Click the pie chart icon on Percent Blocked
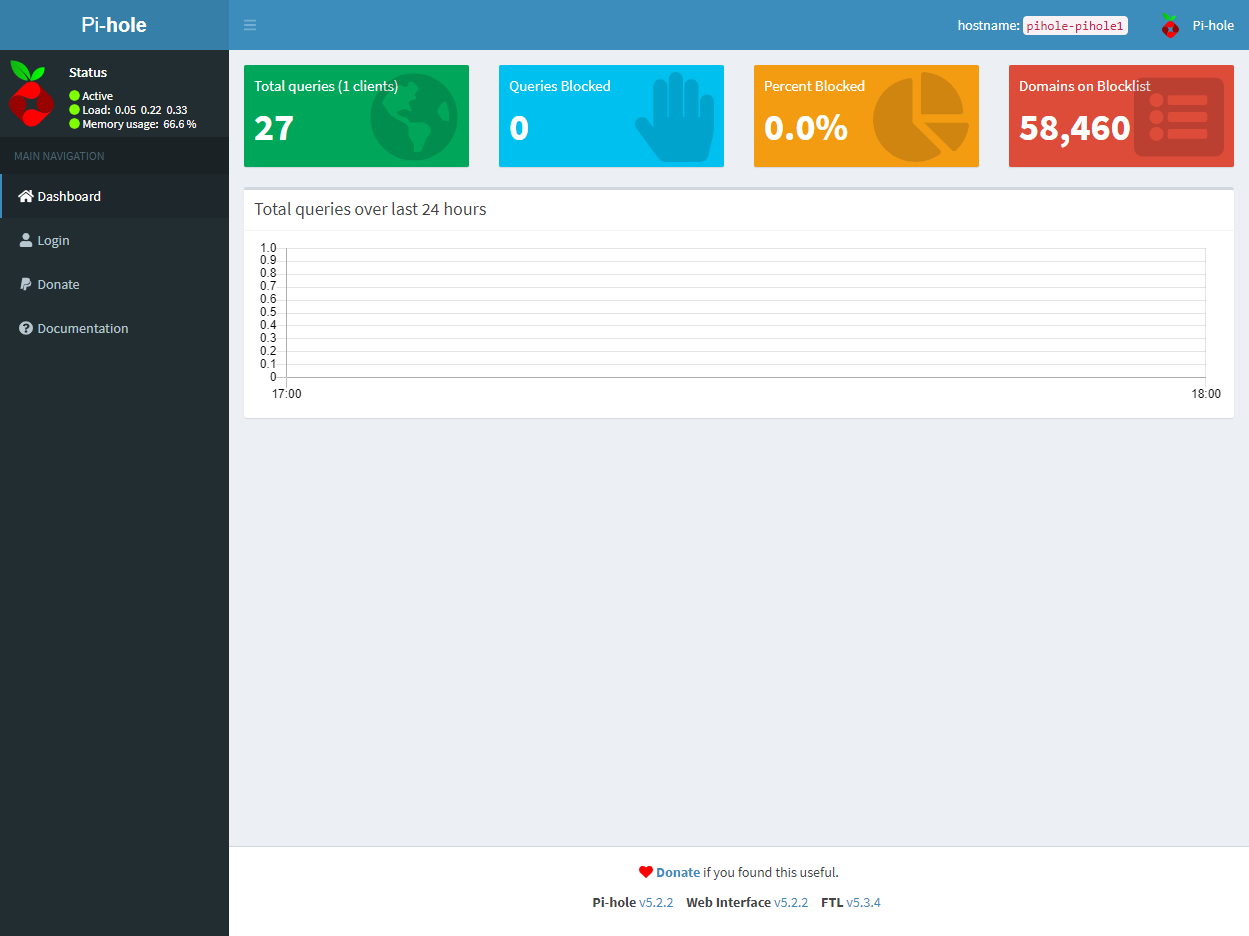Screen dimensions: 1249x936 pyautogui.click(x=921, y=117)
